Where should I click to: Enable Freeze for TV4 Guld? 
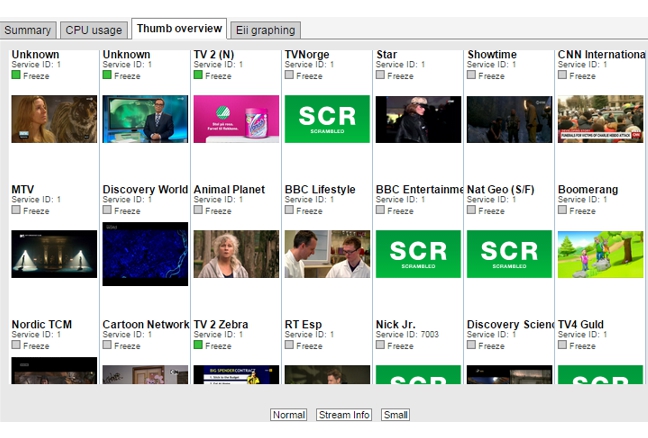[x=562, y=345]
